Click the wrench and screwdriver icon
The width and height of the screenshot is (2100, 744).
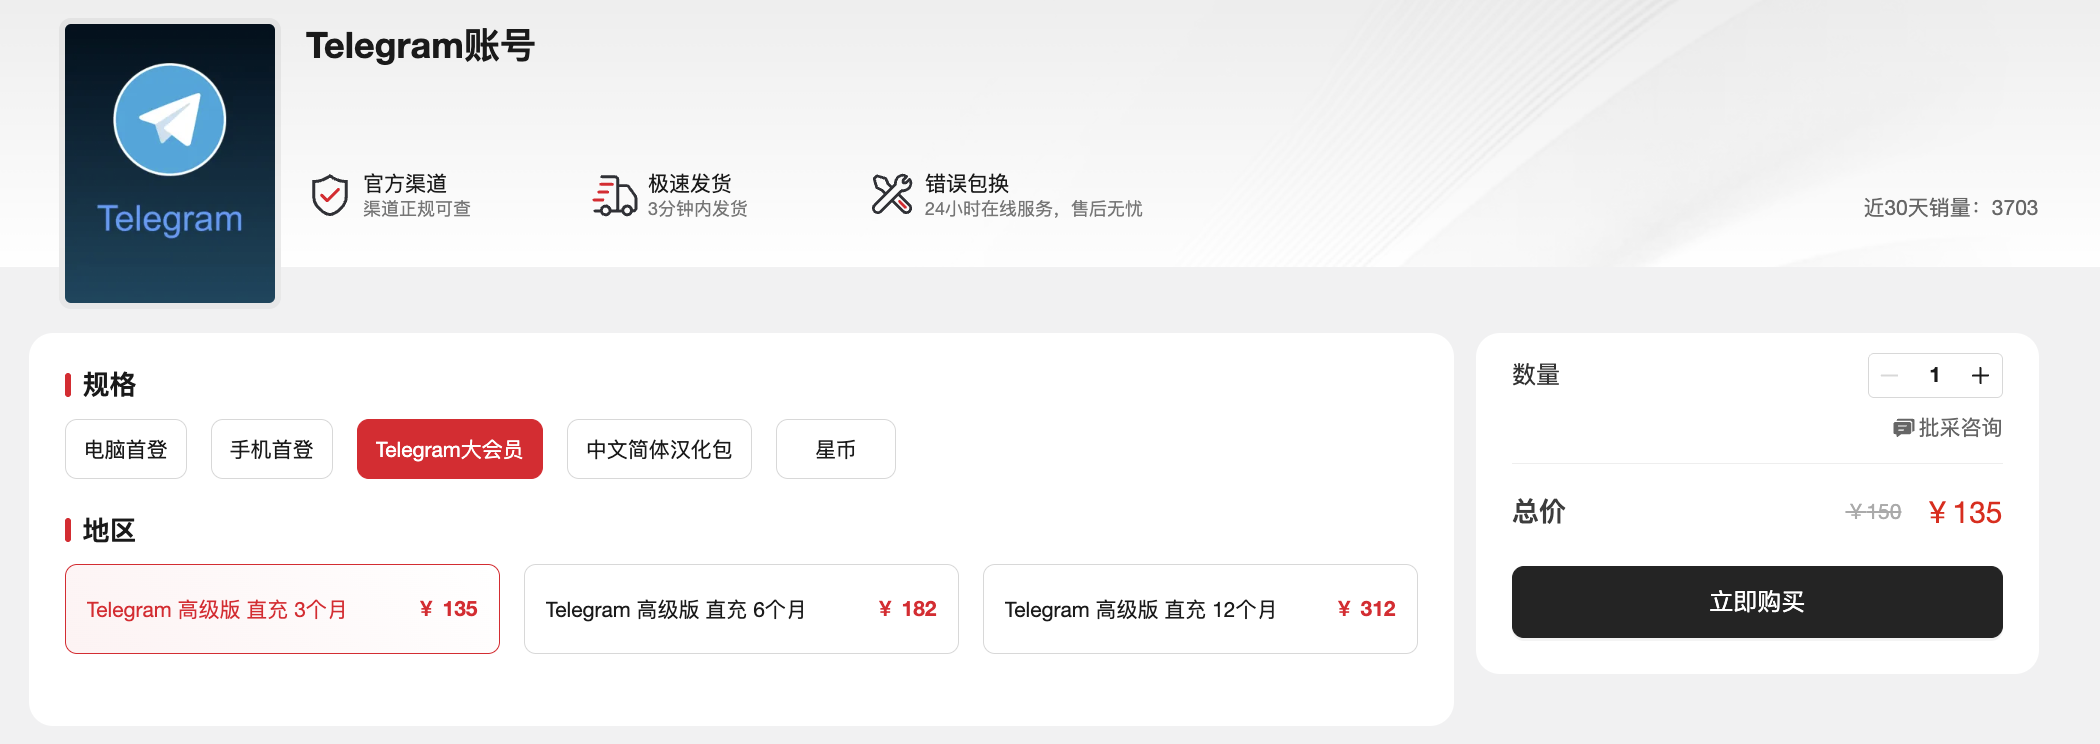click(892, 194)
